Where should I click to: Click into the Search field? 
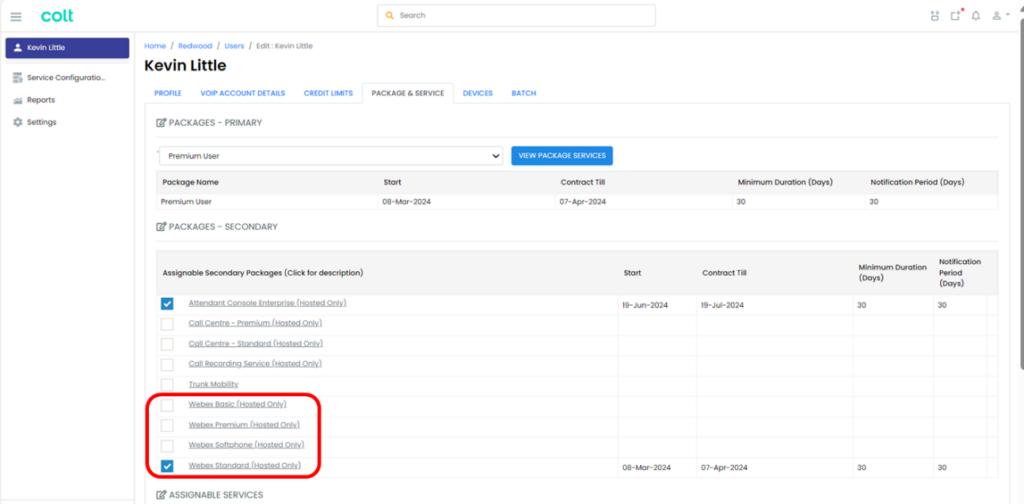[x=516, y=15]
